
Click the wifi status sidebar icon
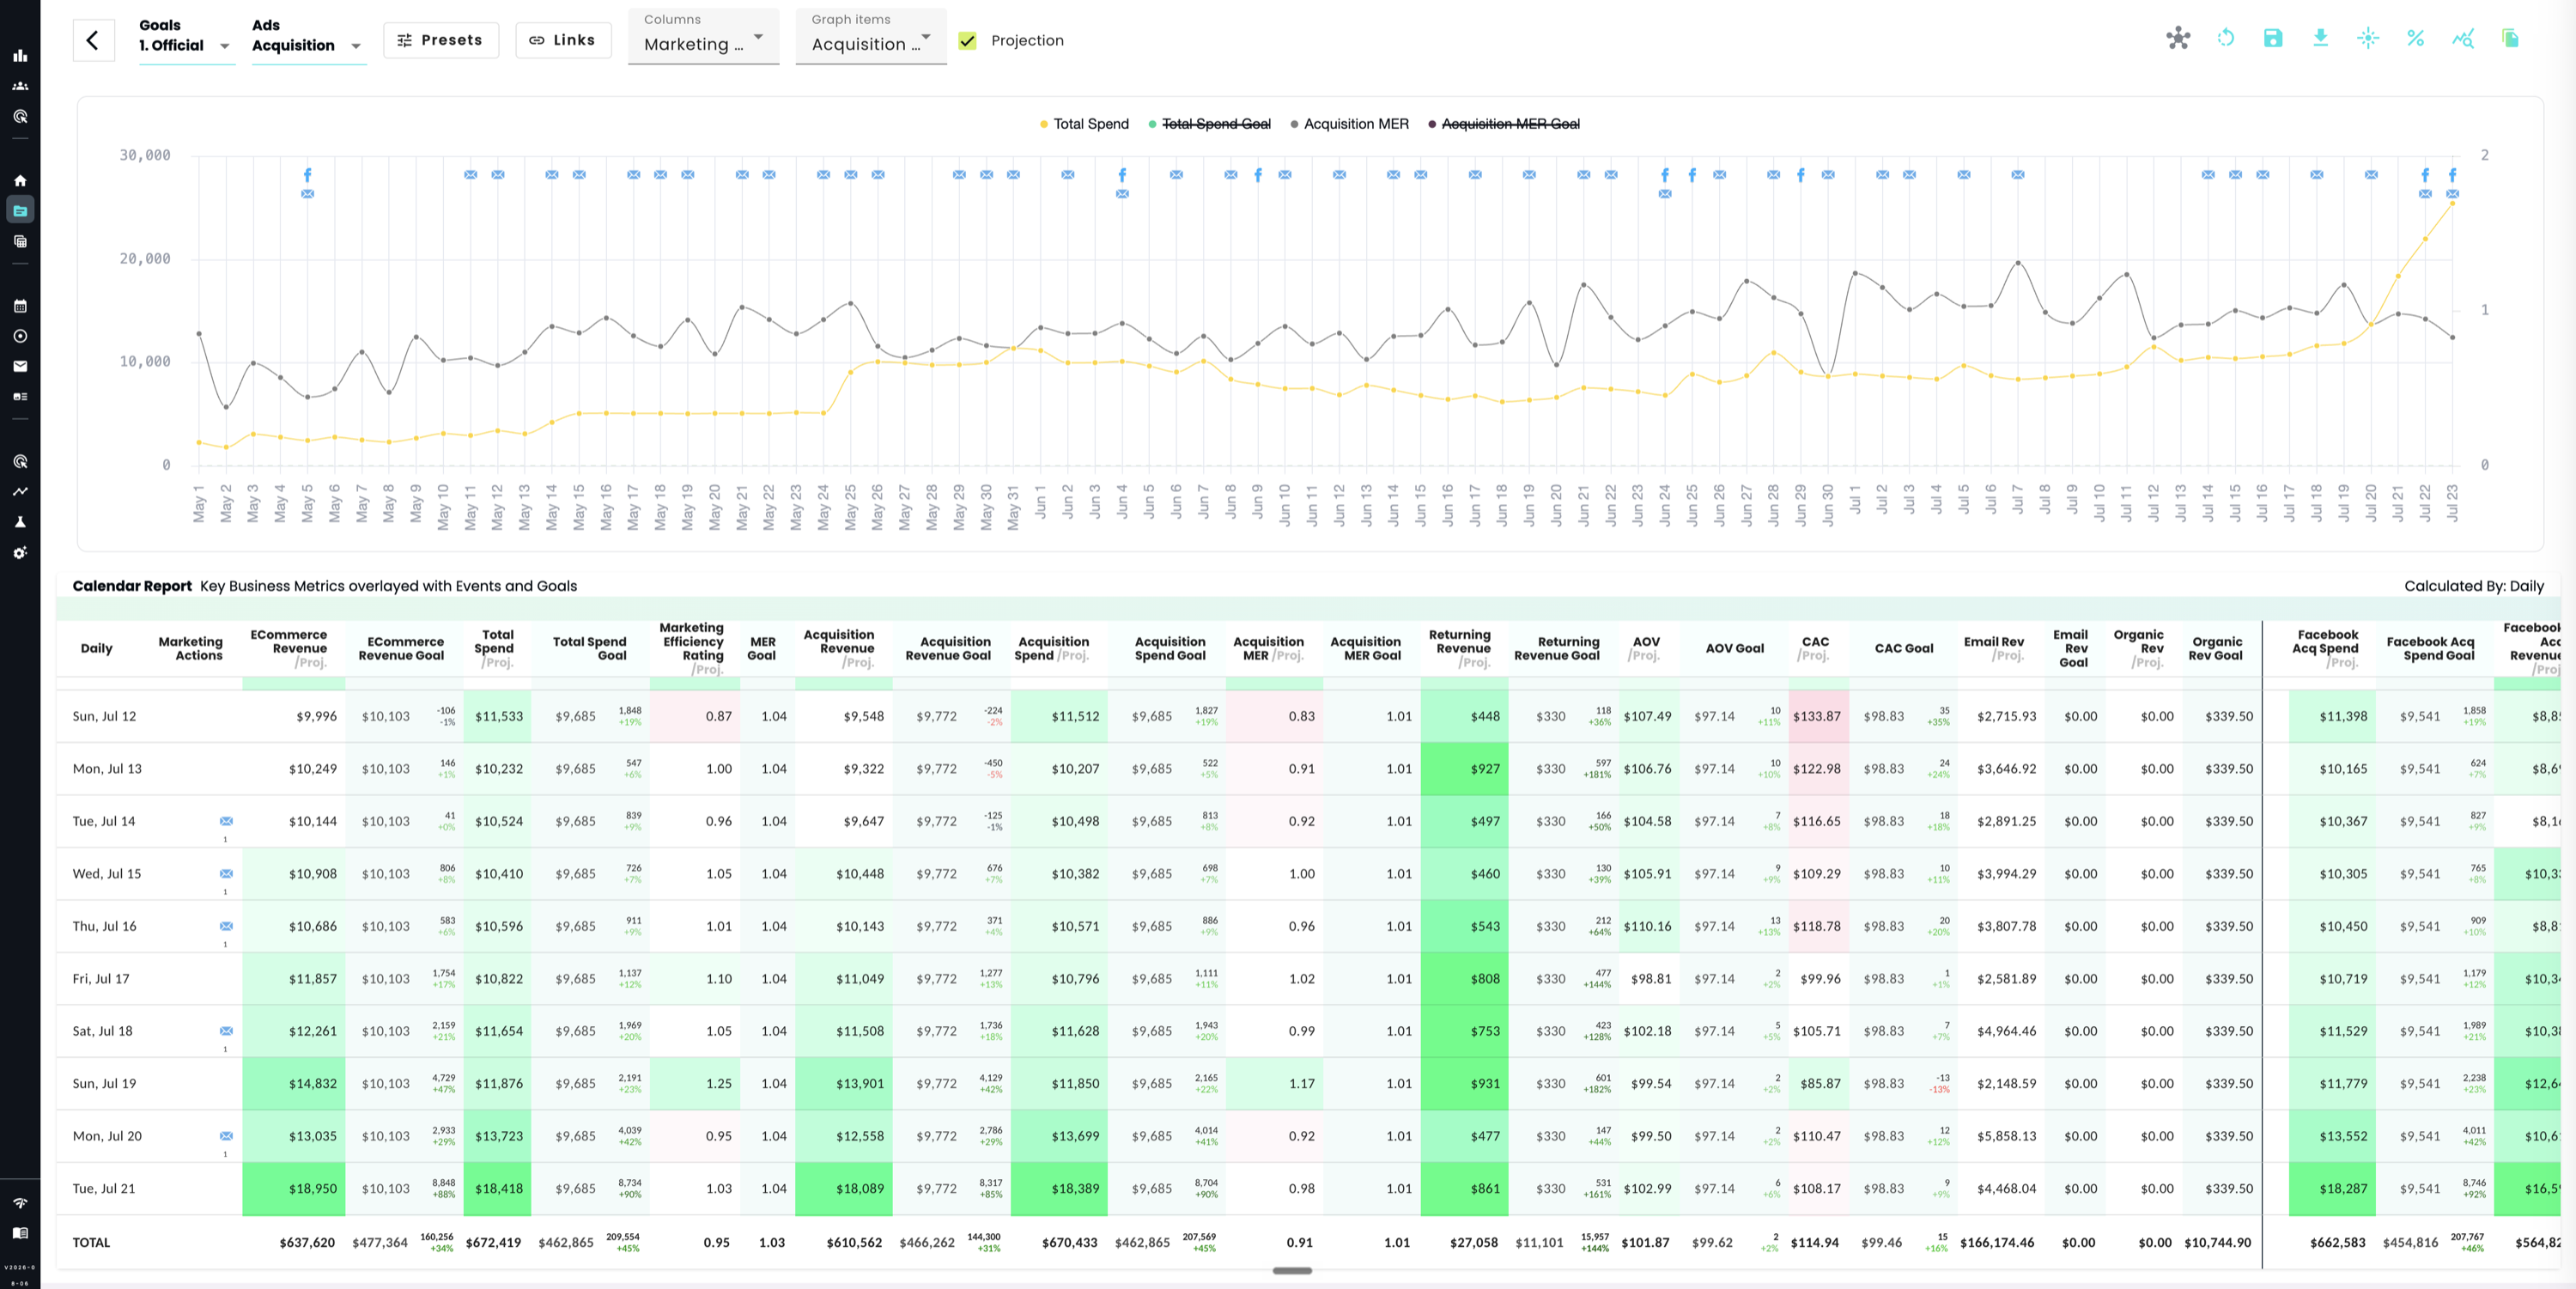coord(20,1203)
